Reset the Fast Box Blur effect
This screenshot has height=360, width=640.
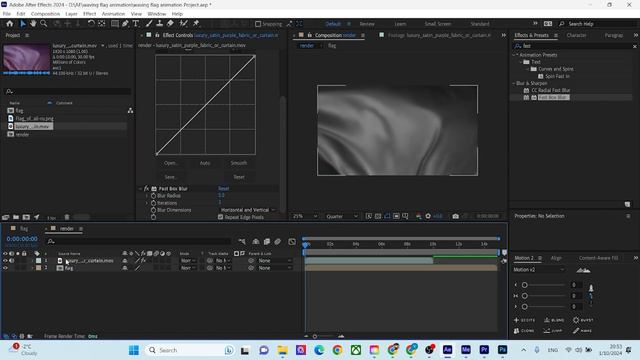point(224,189)
